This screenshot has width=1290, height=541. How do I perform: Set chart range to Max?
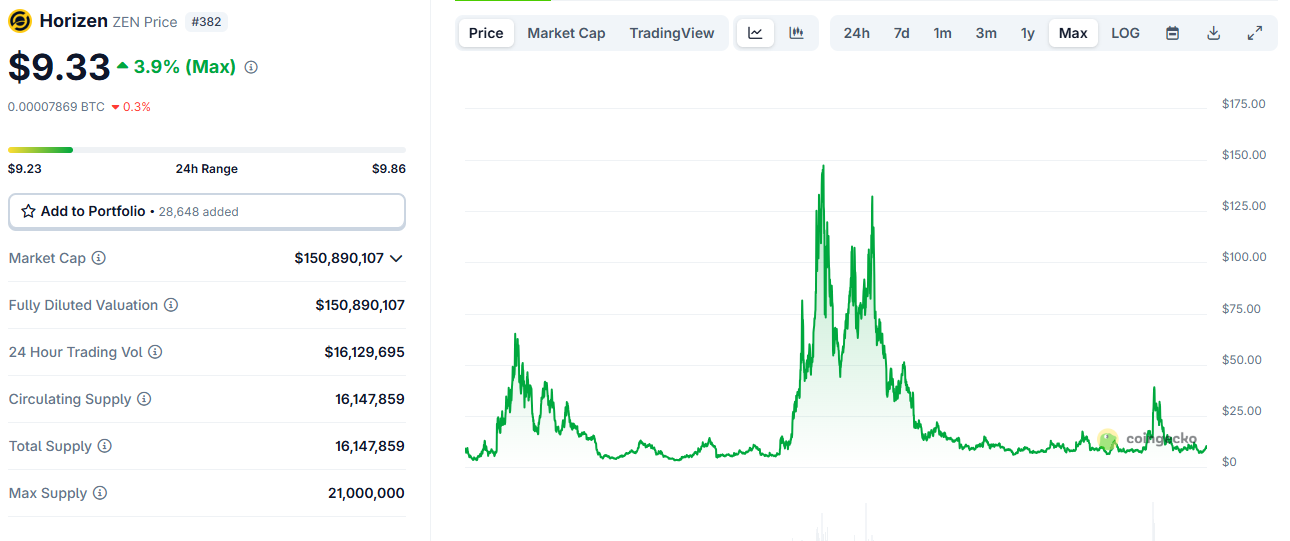1073,33
